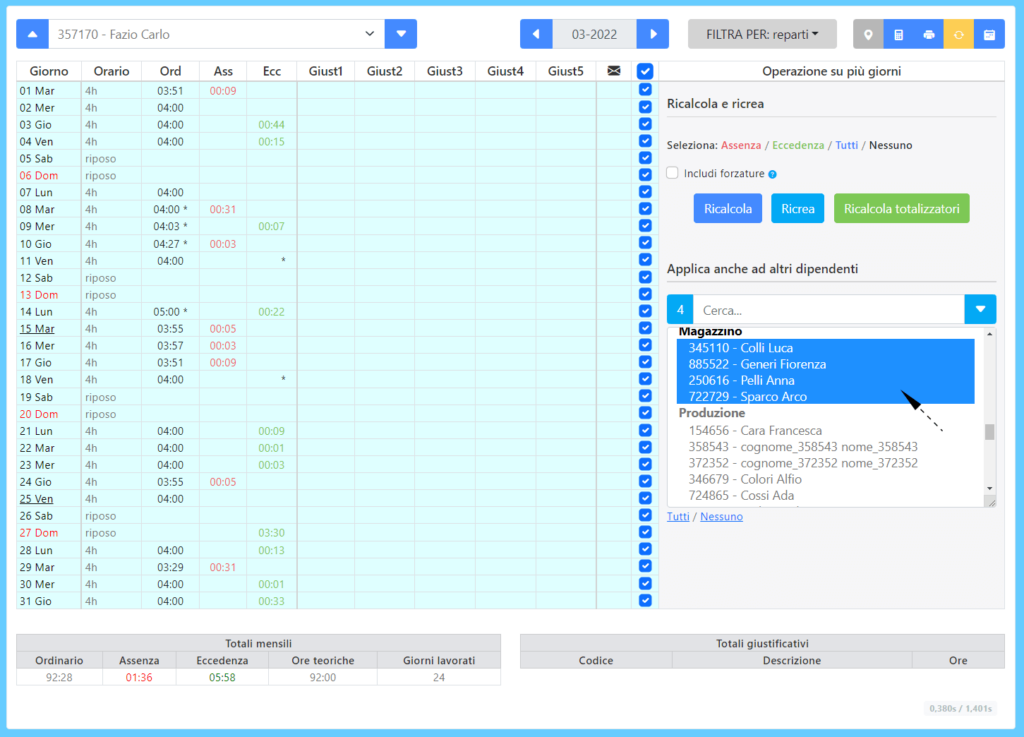Click the Includi forzature info icon
1024x737 pixels.
point(773,174)
